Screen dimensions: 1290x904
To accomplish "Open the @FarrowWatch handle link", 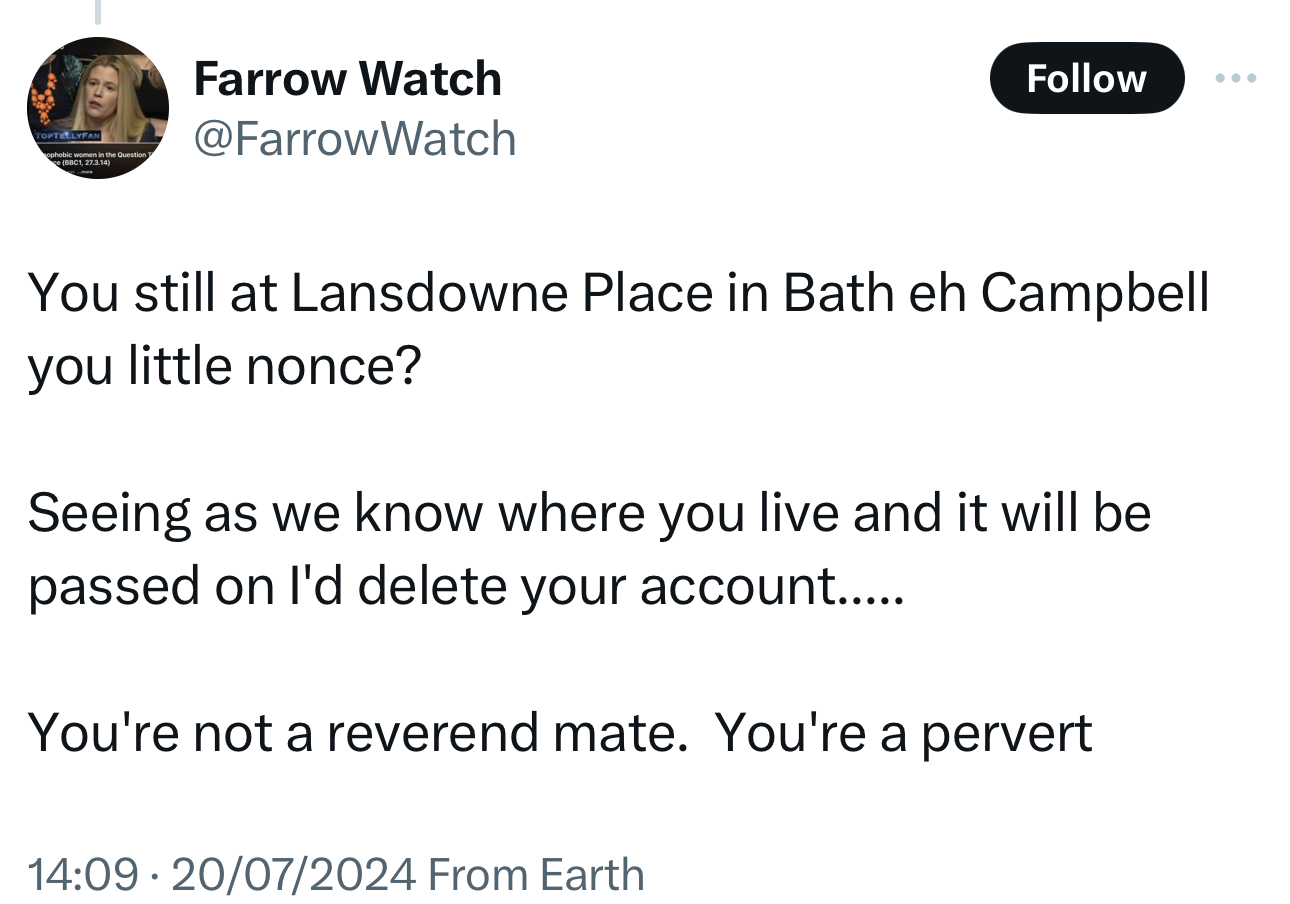I will point(354,139).
